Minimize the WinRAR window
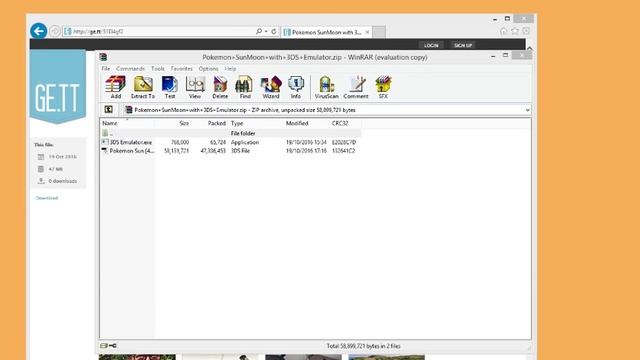 (x=493, y=56)
